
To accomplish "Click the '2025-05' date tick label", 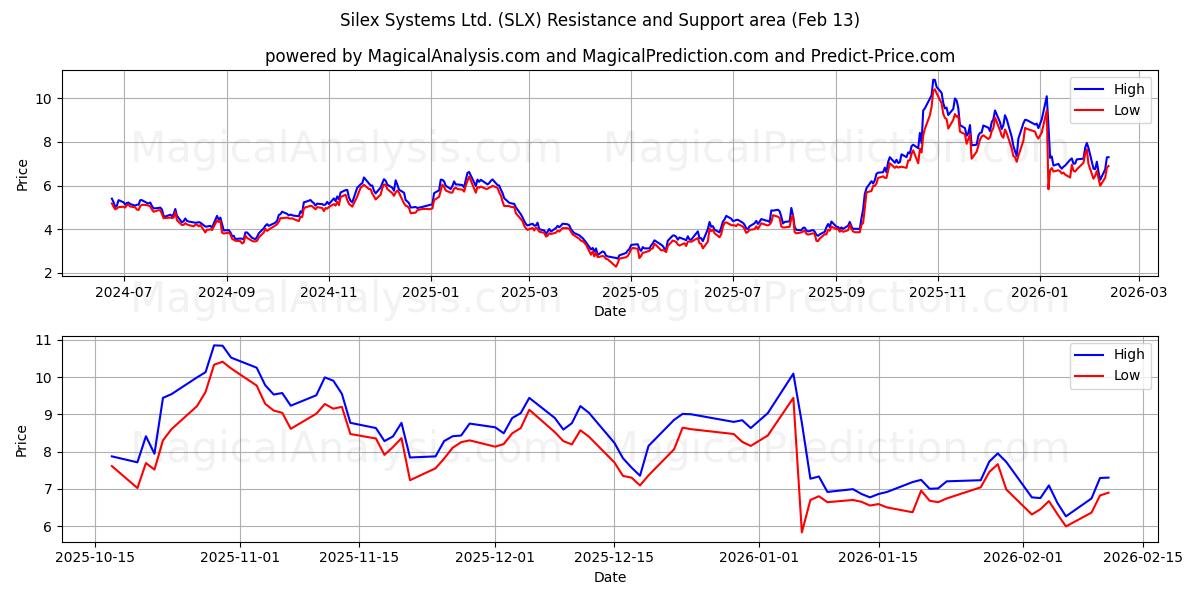I will (631, 292).
